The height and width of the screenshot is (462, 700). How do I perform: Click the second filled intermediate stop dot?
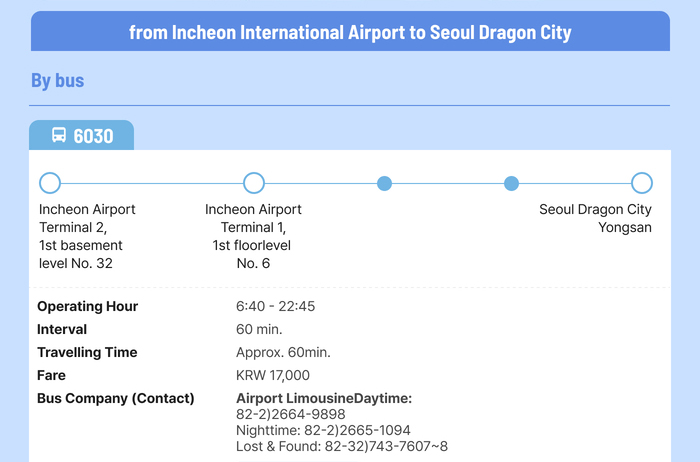[x=512, y=183]
